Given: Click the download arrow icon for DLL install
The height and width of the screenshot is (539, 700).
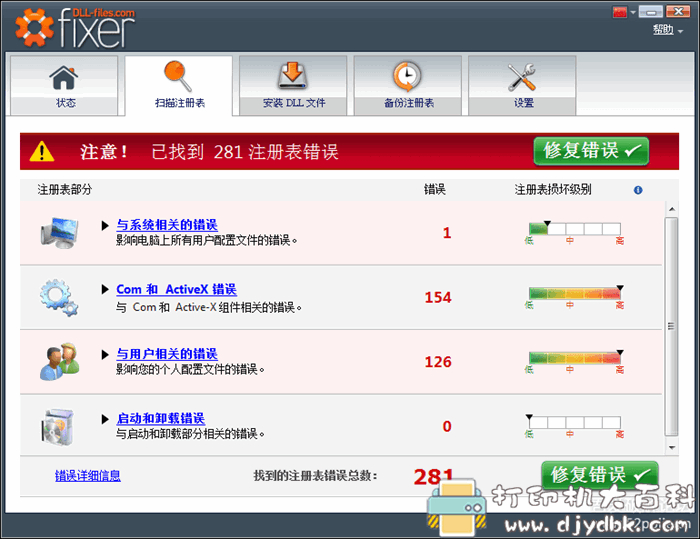Looking at the screenshot, I should (293, 75).
